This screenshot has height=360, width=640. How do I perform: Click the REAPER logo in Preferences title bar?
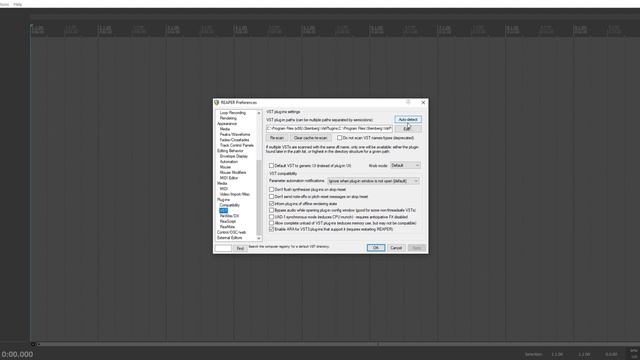pos(217,102)
